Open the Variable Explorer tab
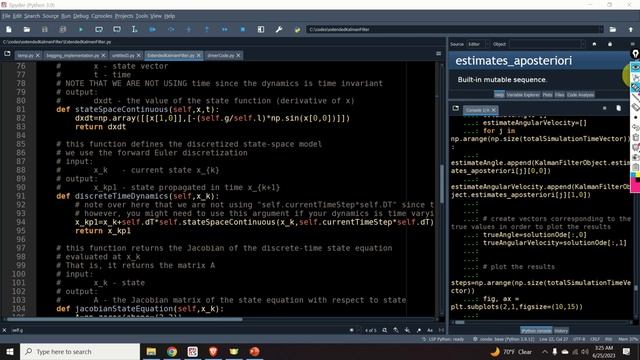This screenshot has height=360, width=640. (523, 95)
